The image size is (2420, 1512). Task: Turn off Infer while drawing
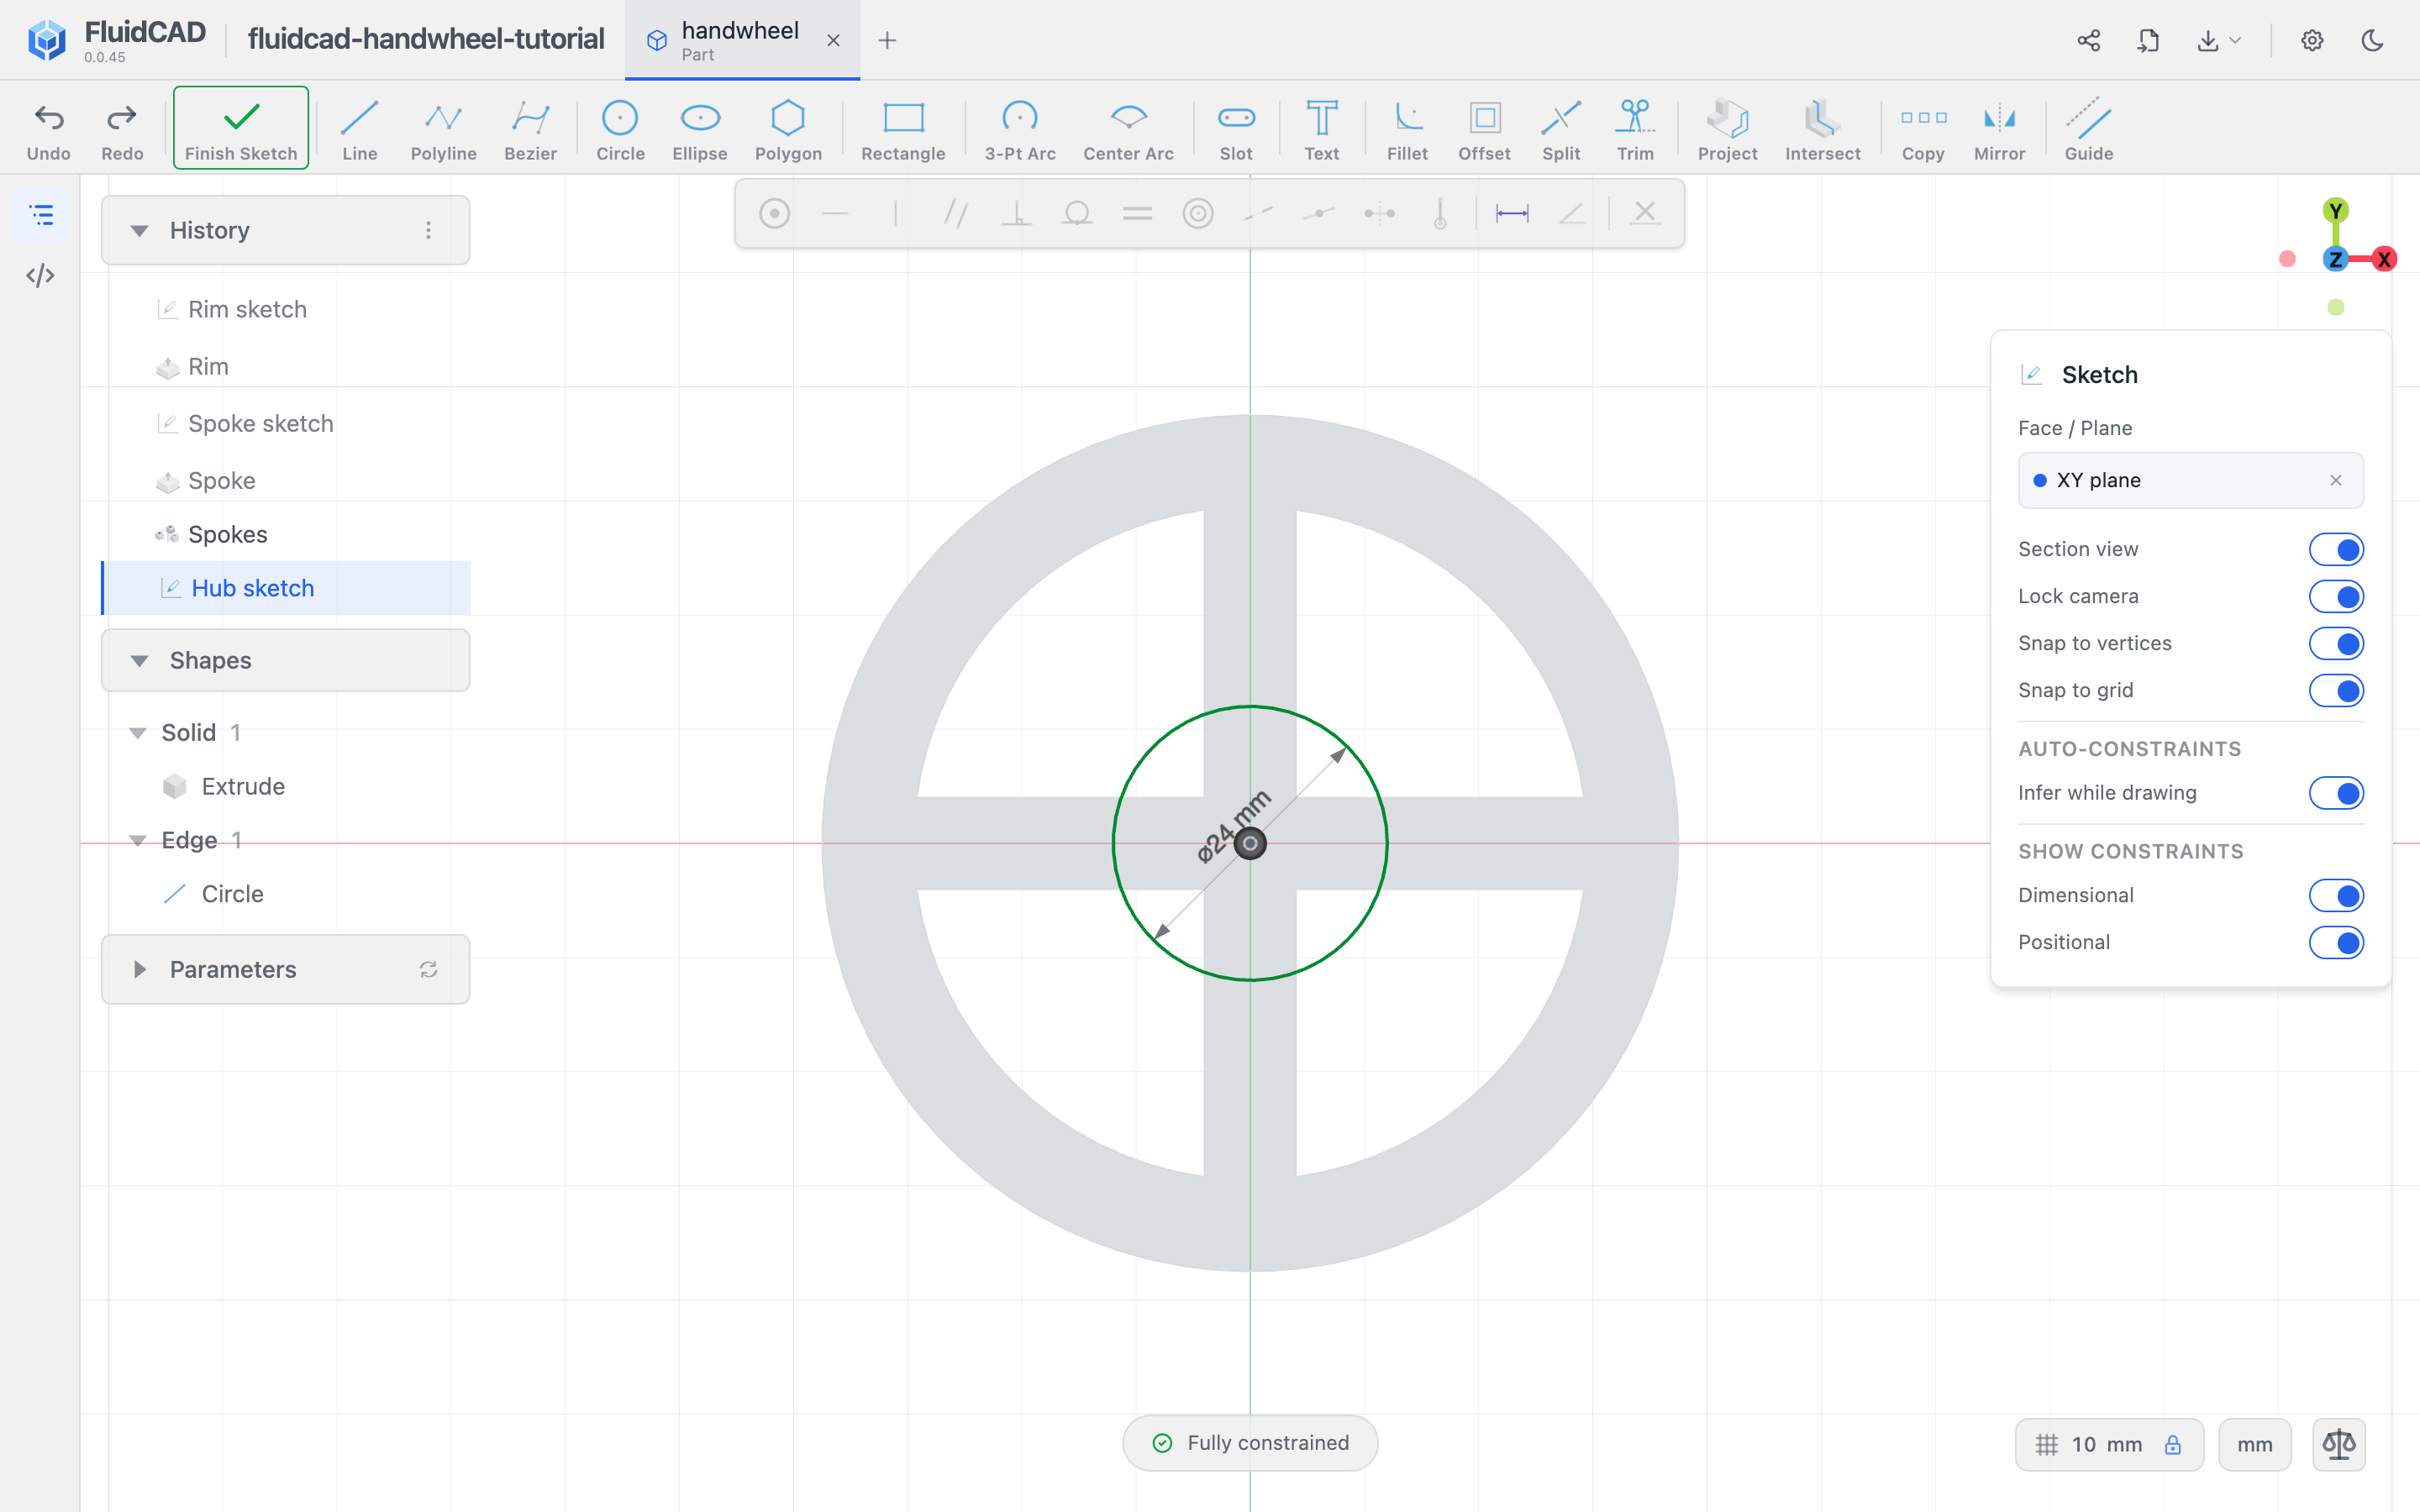(2336, 793)
